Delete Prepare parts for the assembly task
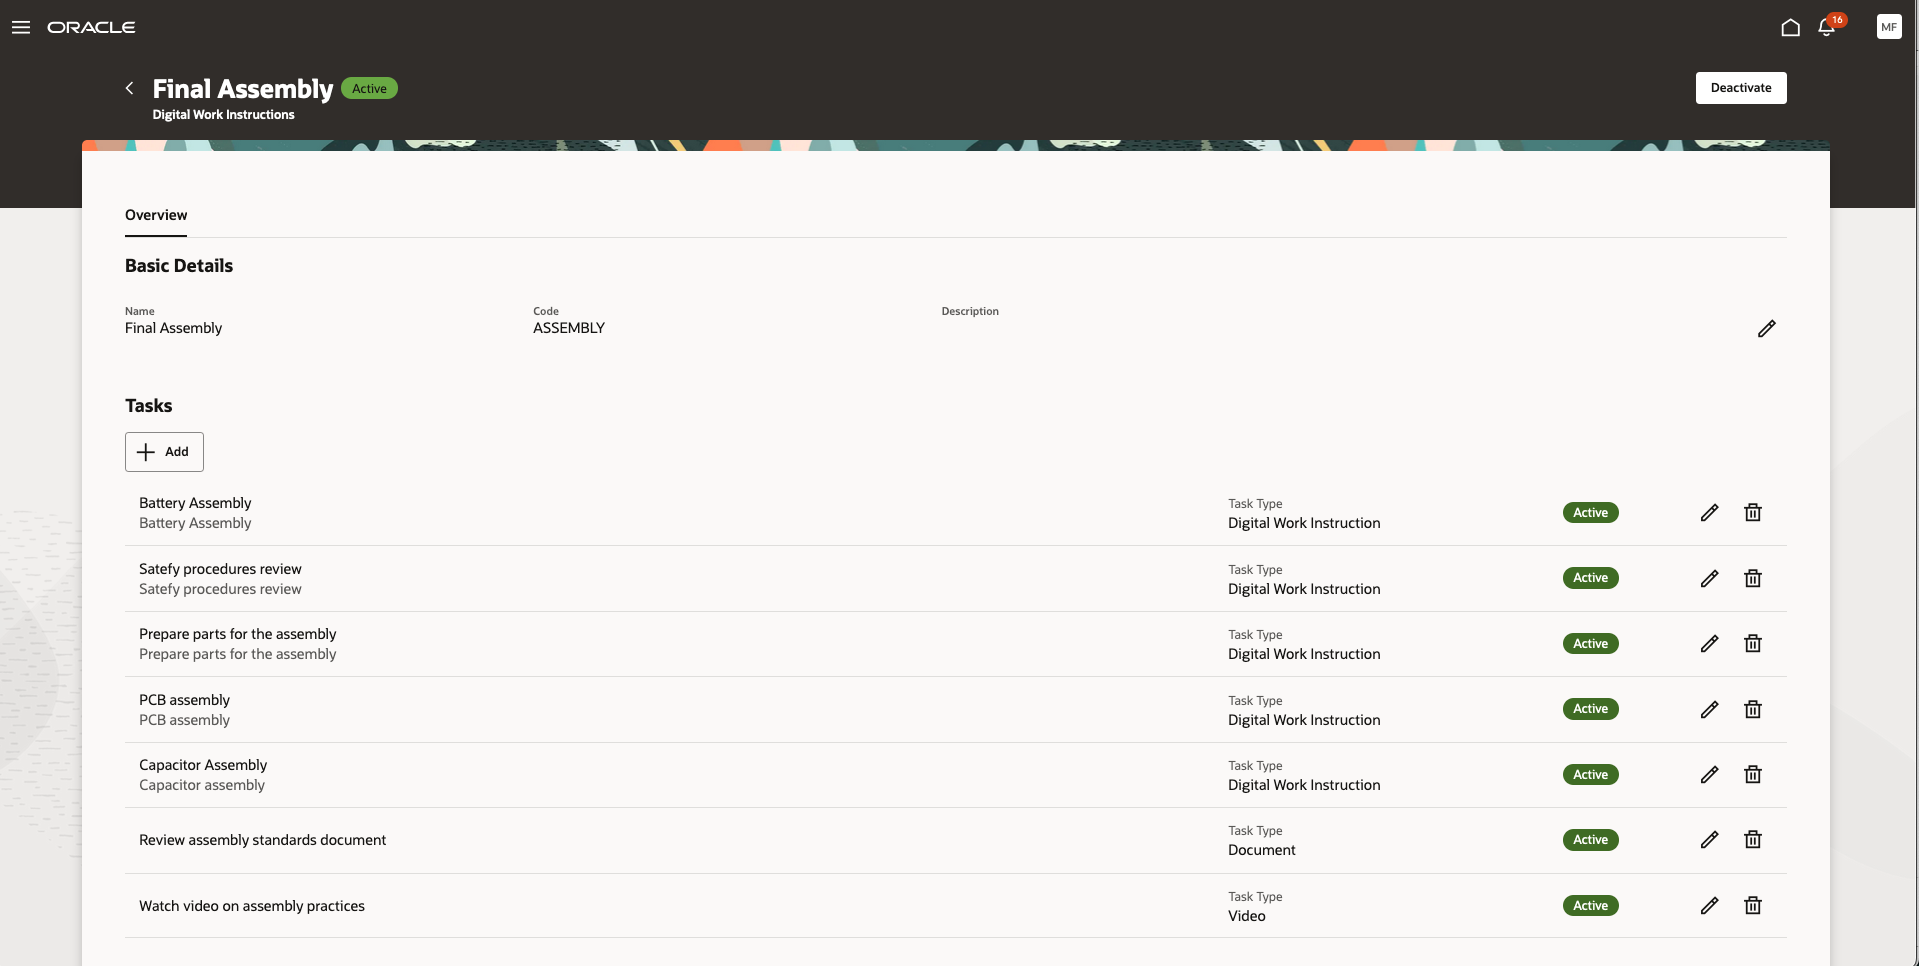Image resolution: width=1919 pixels, height=966 pixels. [x=1752, y=643]
